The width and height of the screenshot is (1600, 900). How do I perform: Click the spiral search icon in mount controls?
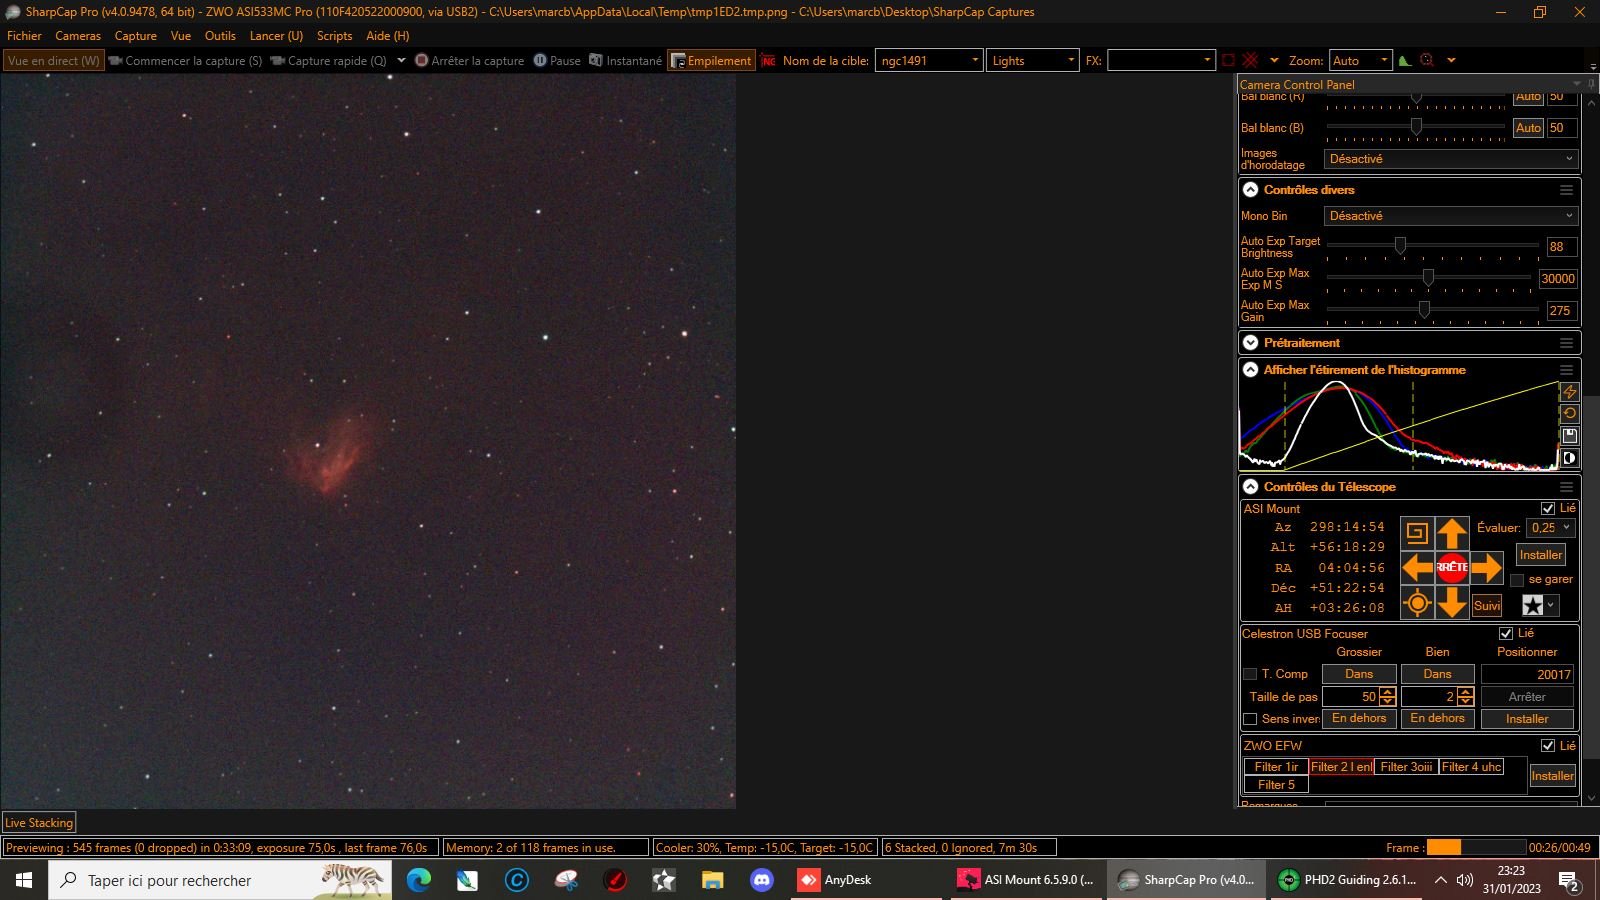coord(1417,533)
